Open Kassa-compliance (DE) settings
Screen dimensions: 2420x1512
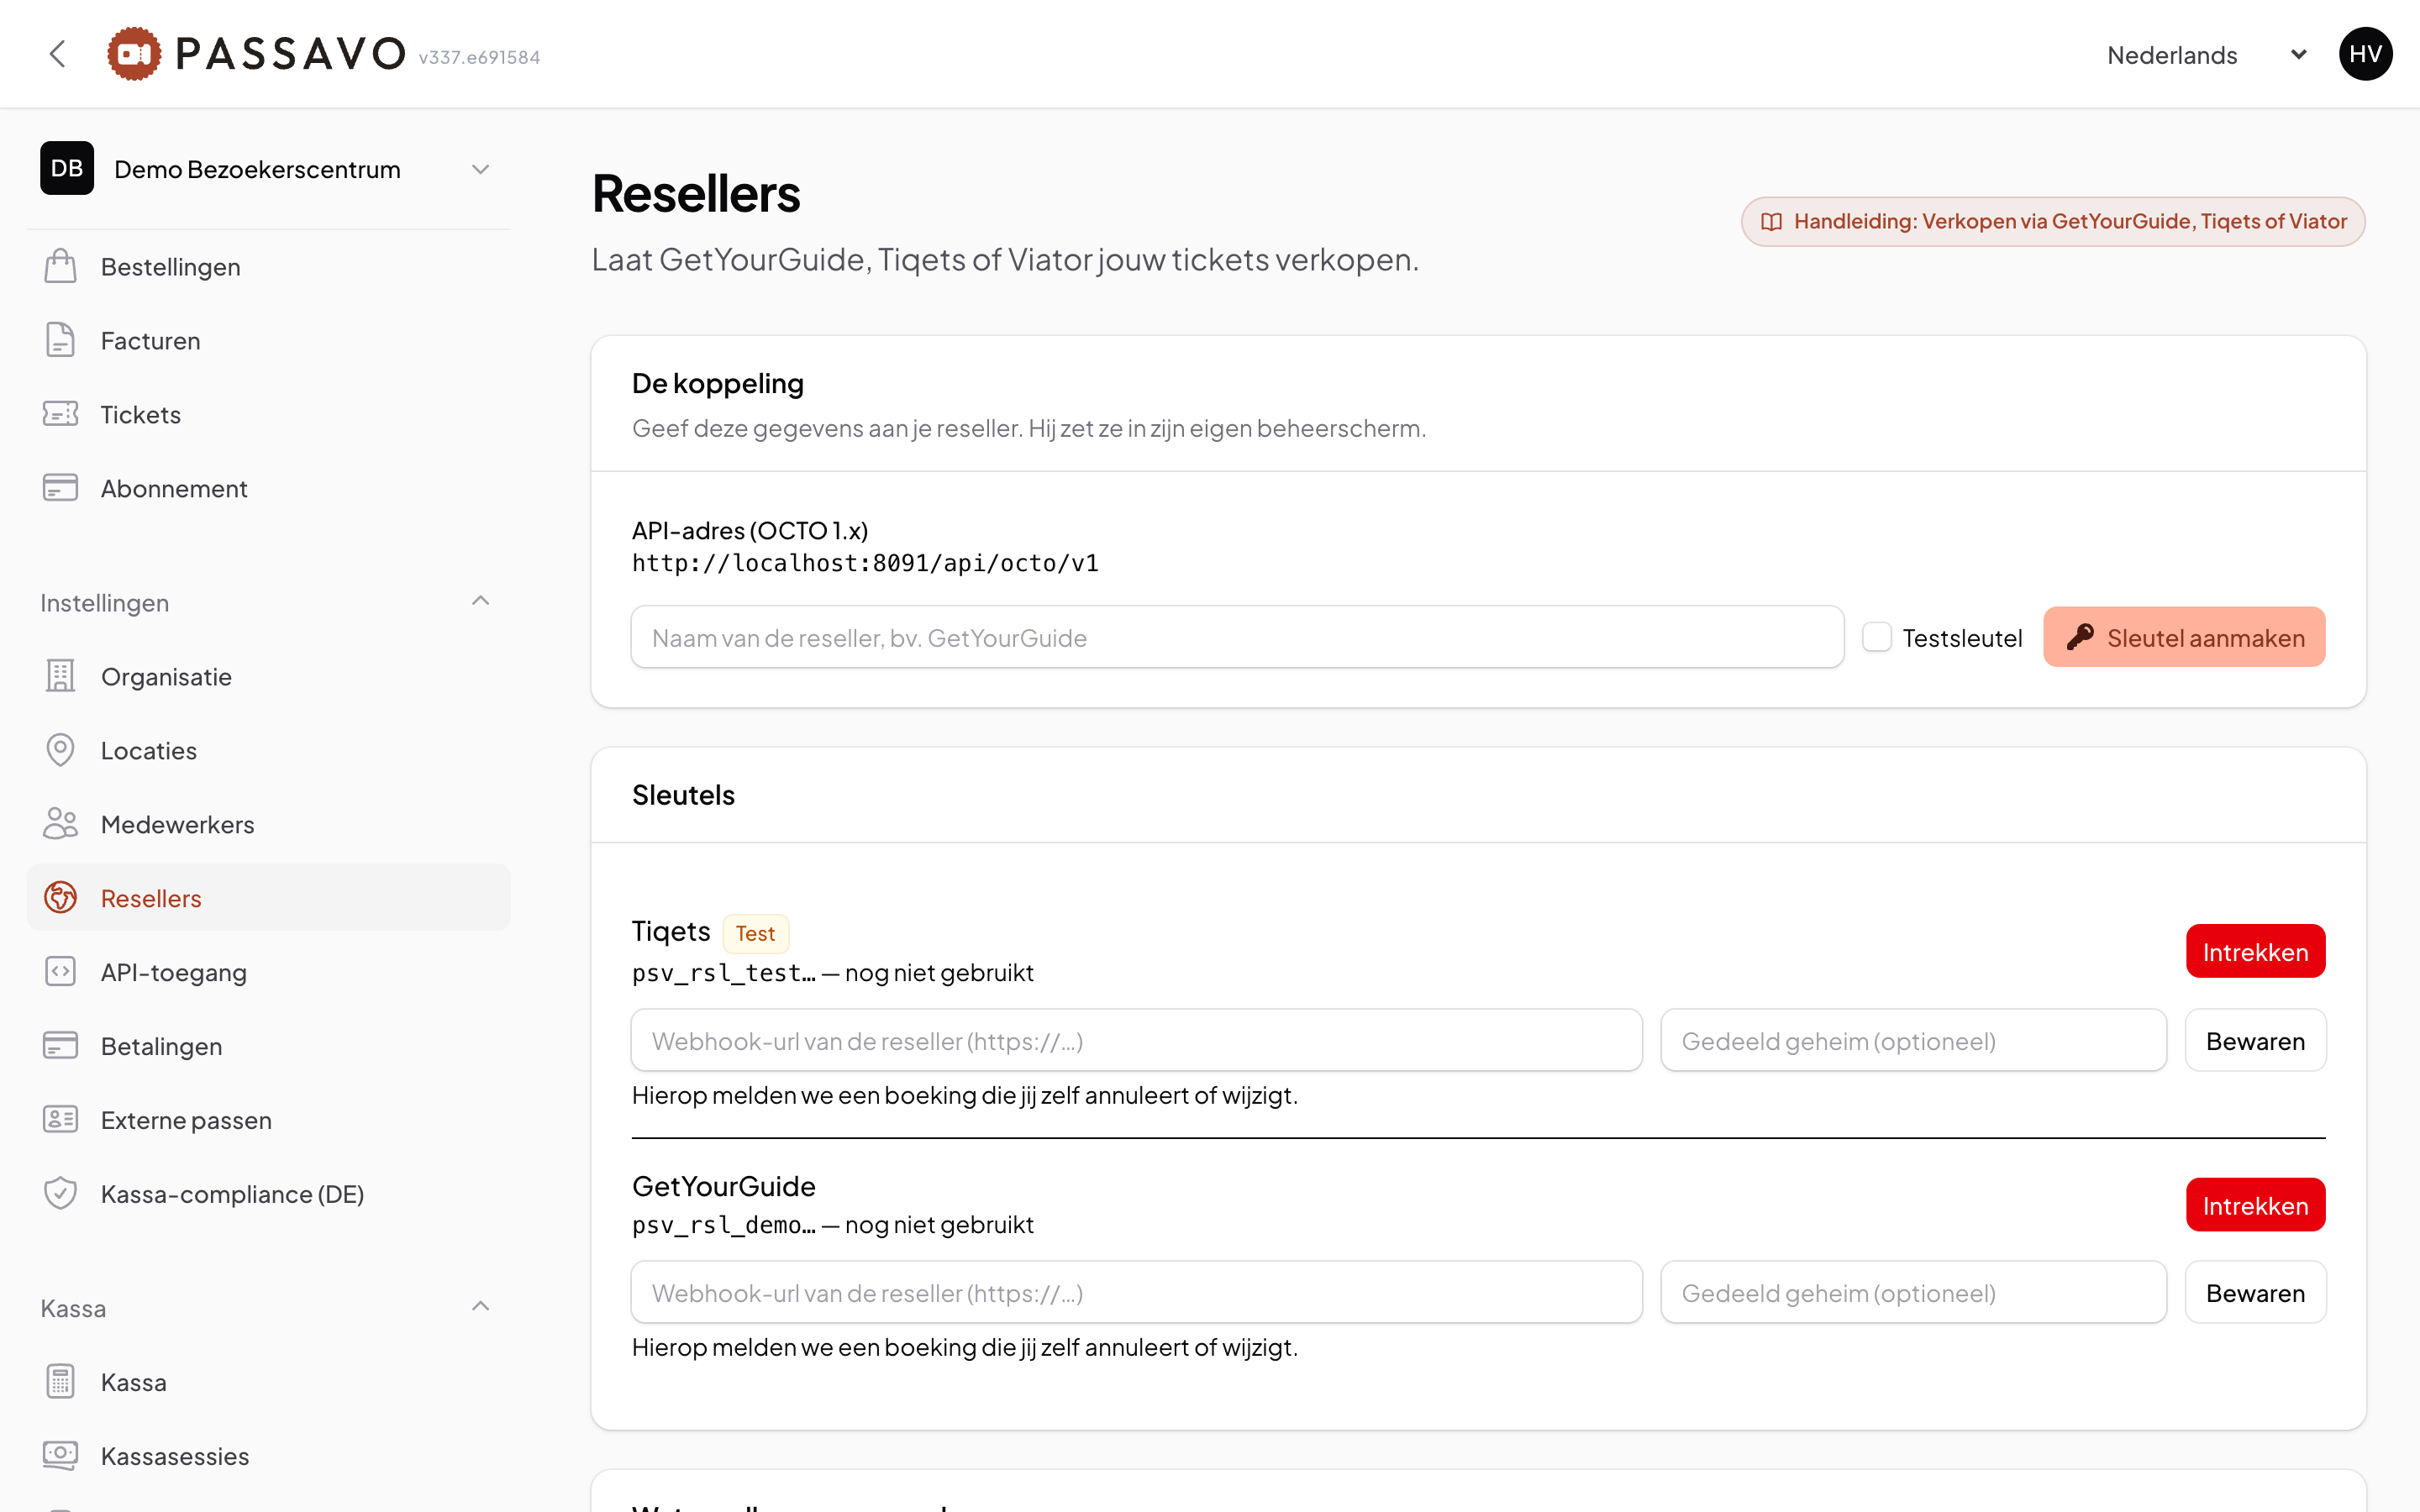(x=268, y=1195)
